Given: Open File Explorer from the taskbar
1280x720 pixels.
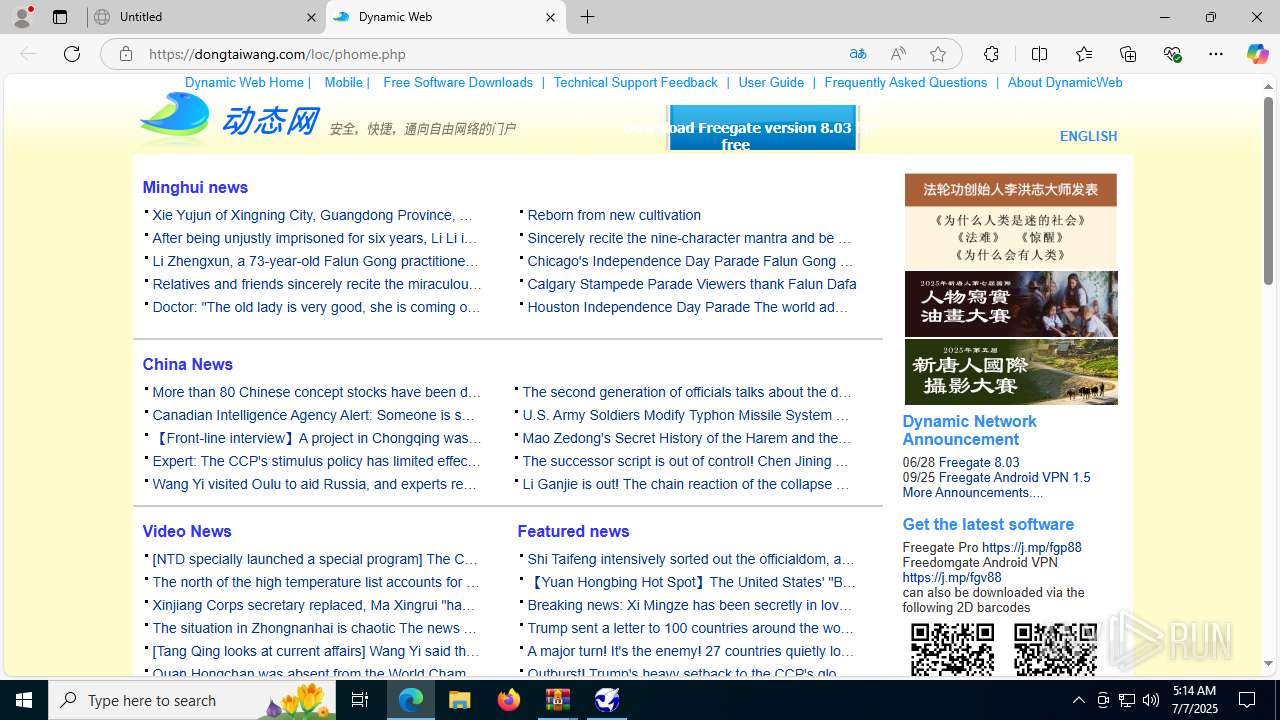Looking at the screenshot, I should (460, 700).
